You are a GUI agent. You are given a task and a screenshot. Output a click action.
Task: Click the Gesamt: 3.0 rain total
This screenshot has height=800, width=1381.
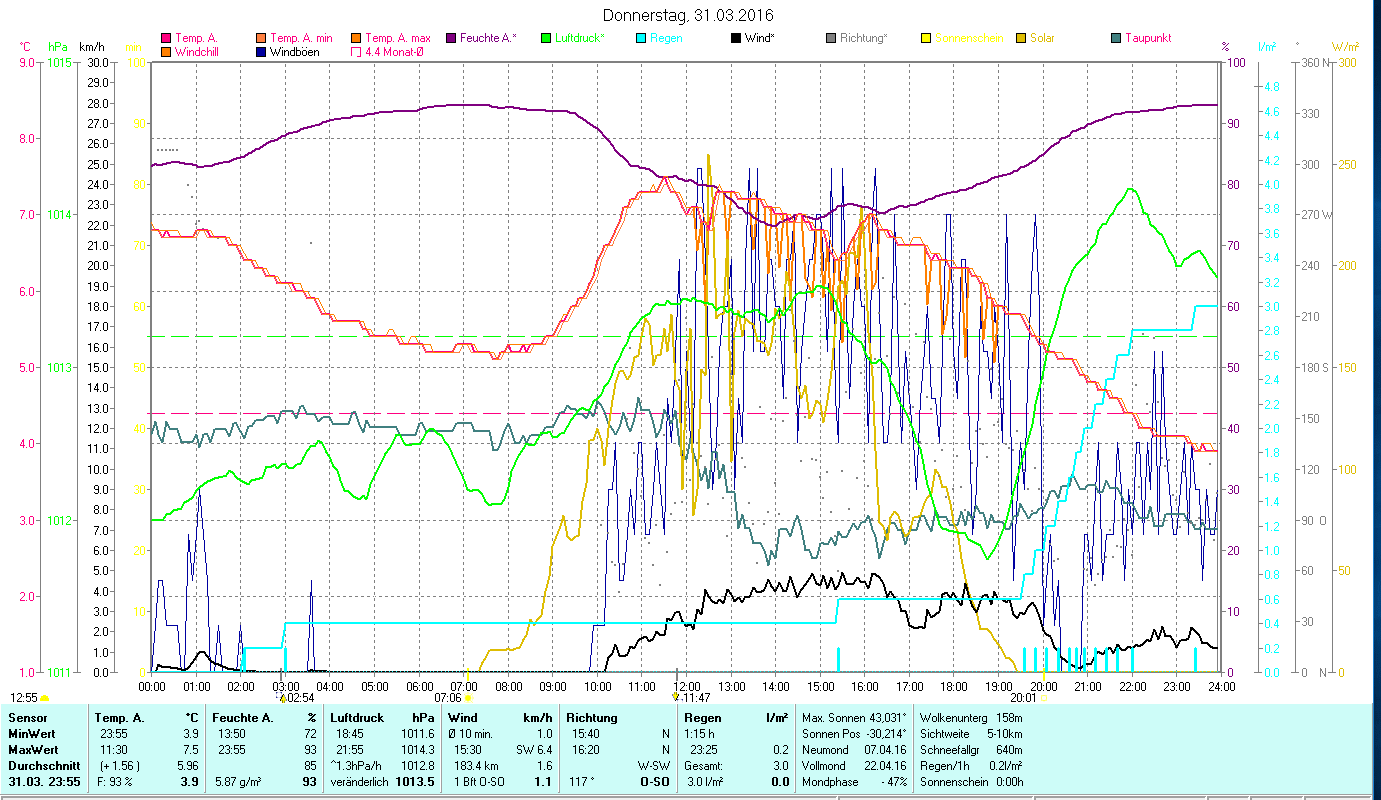736,766
